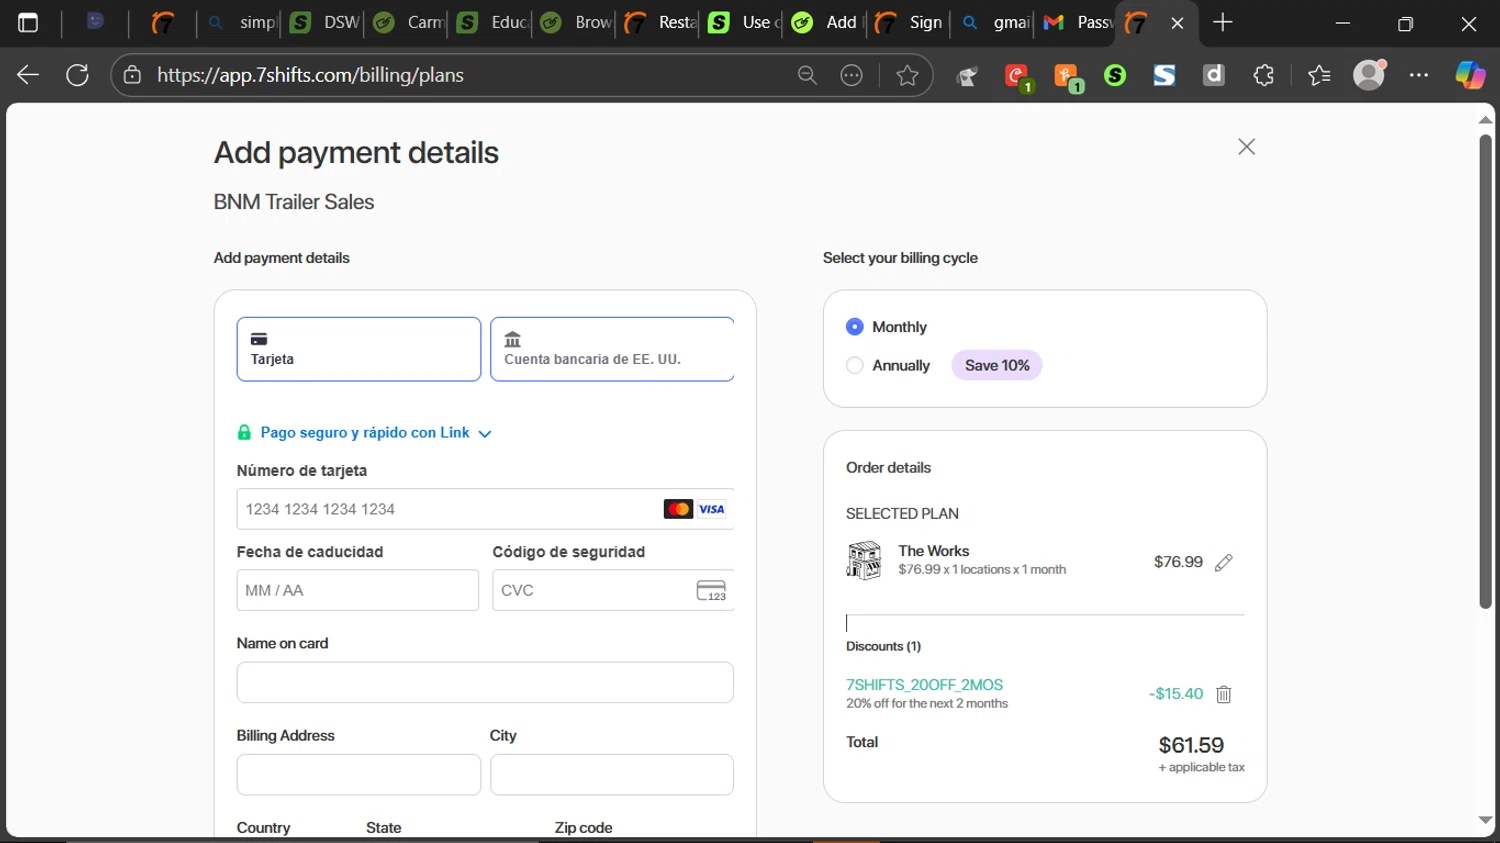Close the active 7shifts tab
The width and height of the screenshot is (1500, 843).
[1177, 23]
